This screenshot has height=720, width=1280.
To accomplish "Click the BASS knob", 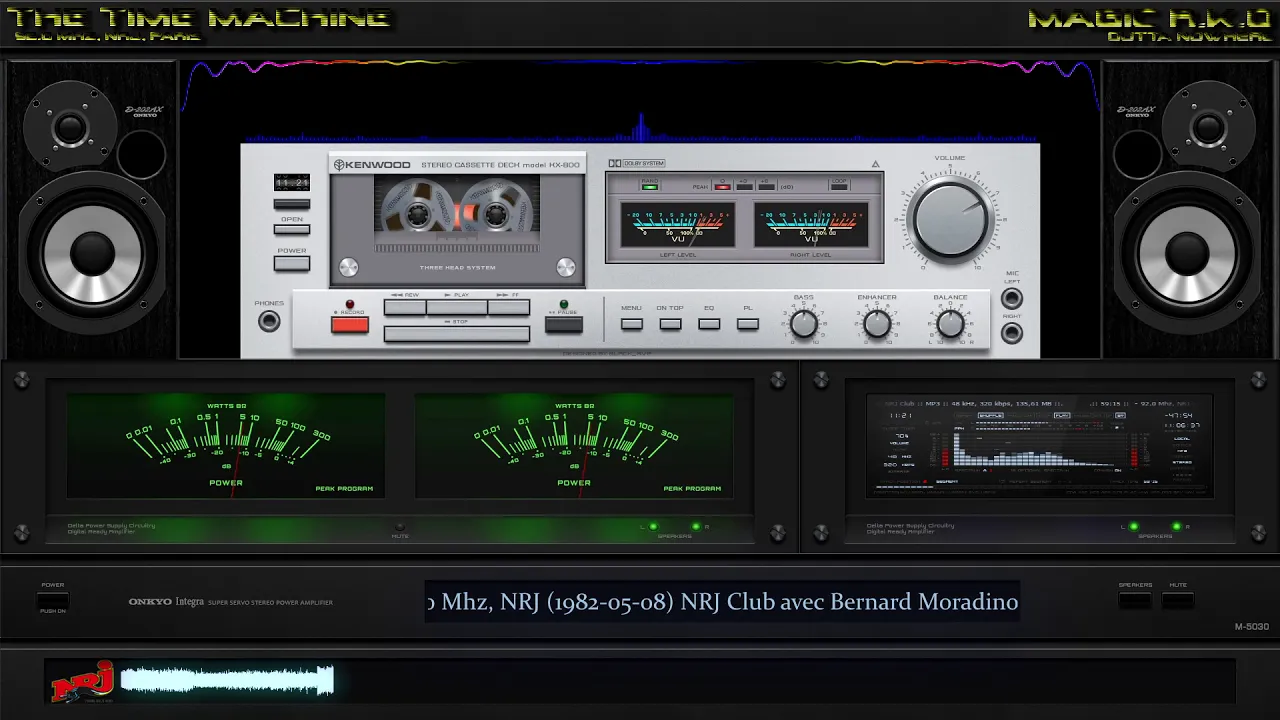I will [803, 324].
